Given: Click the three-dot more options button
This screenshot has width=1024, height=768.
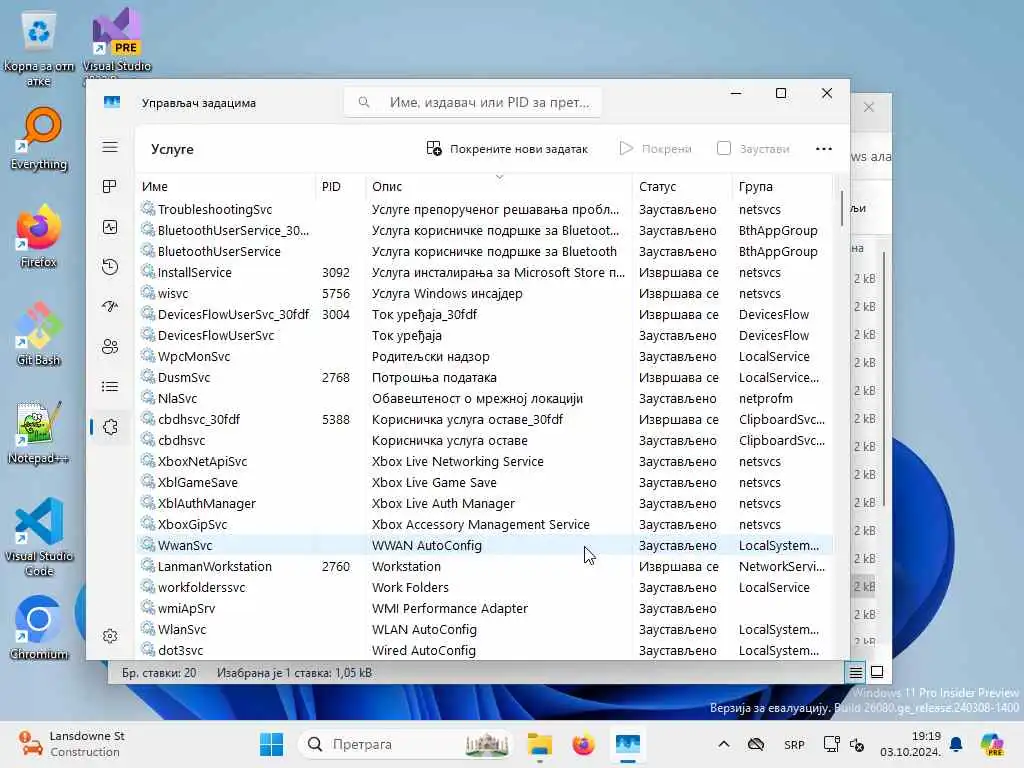Looking at the screenshot, I should click(824, 149).
